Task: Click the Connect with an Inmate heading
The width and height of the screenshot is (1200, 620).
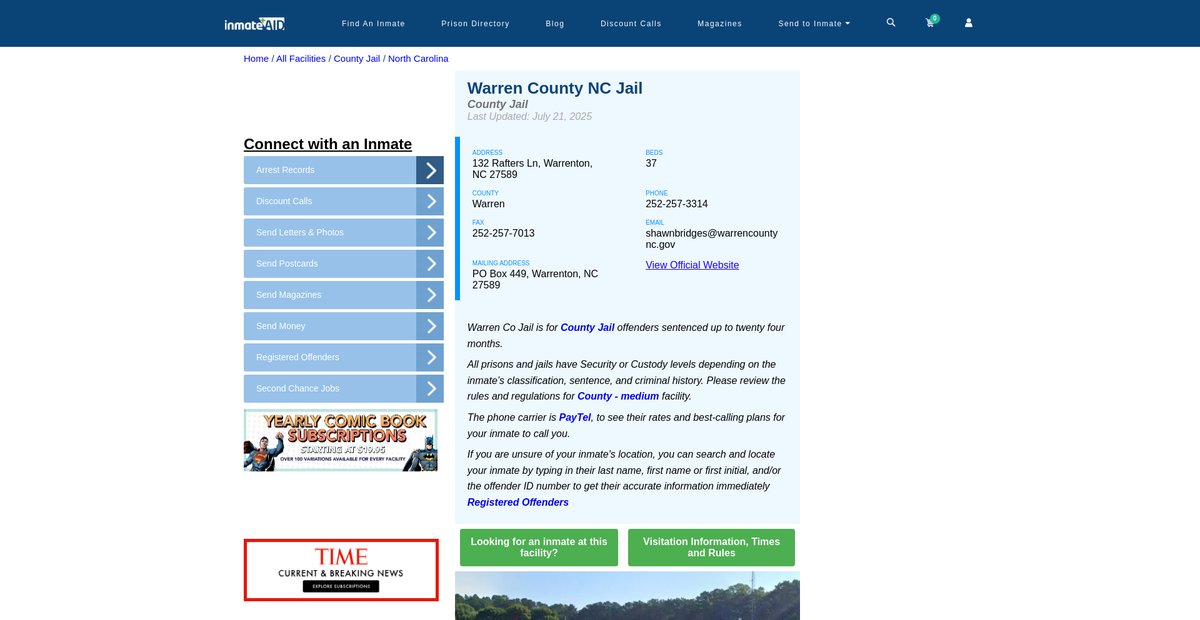Action: (x=328, y=144)
